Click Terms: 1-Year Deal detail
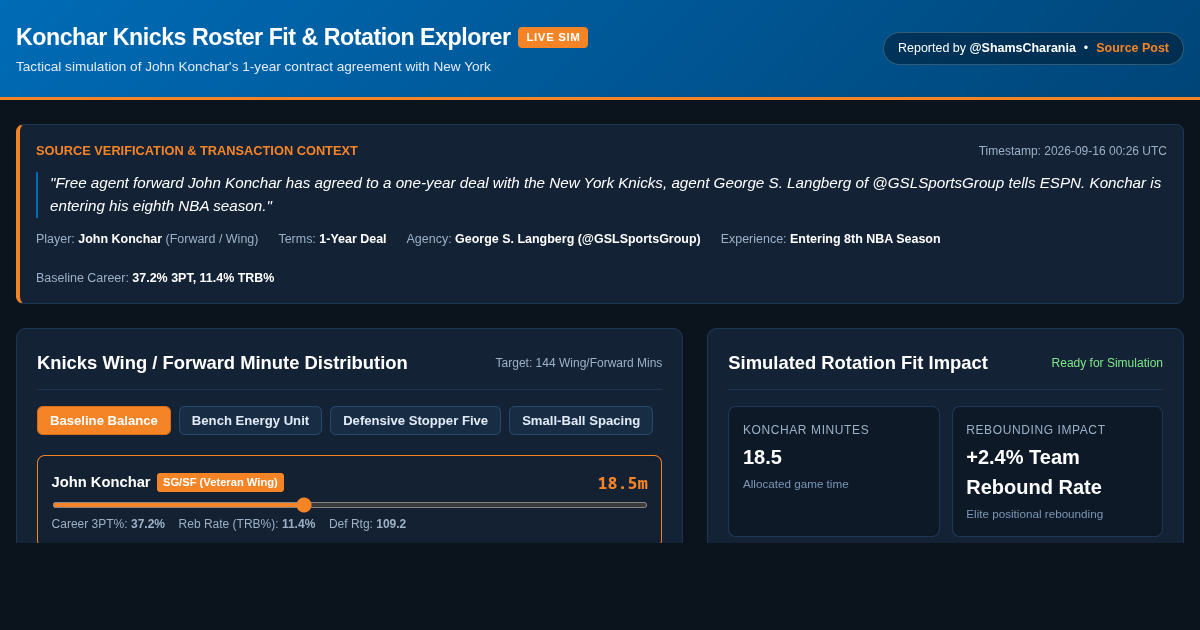 [x=332, y=239]
